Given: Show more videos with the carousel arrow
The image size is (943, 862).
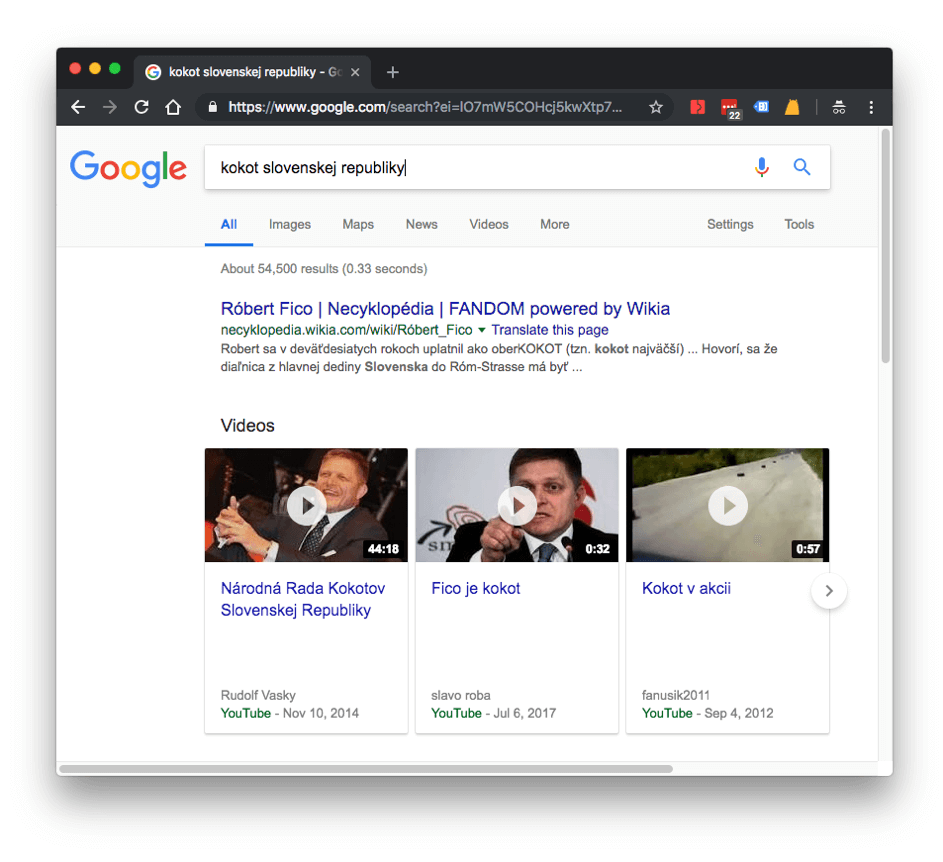Looking at the screenshot, I should coord(829,591).
